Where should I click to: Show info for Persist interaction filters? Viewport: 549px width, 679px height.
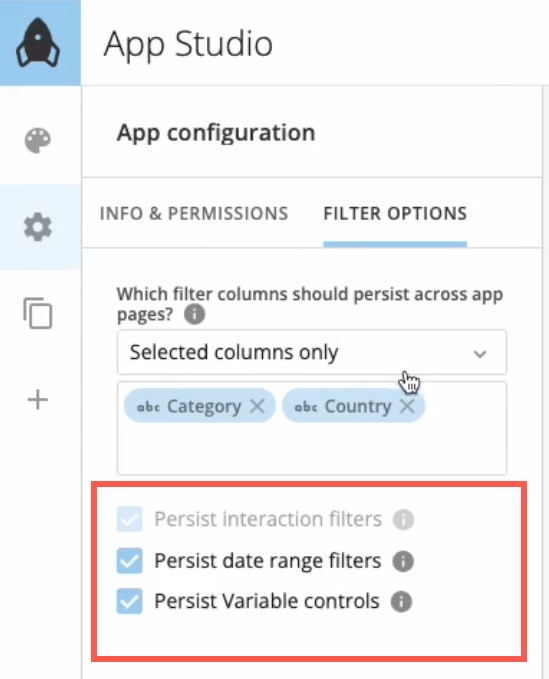(404, 519)
